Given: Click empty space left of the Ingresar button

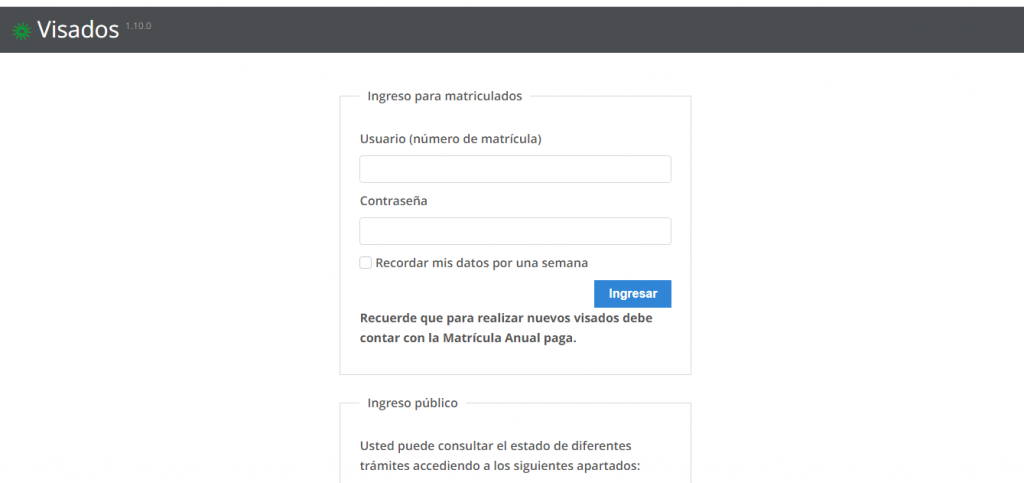Looking at the screenshot, I should coord(470,294).
